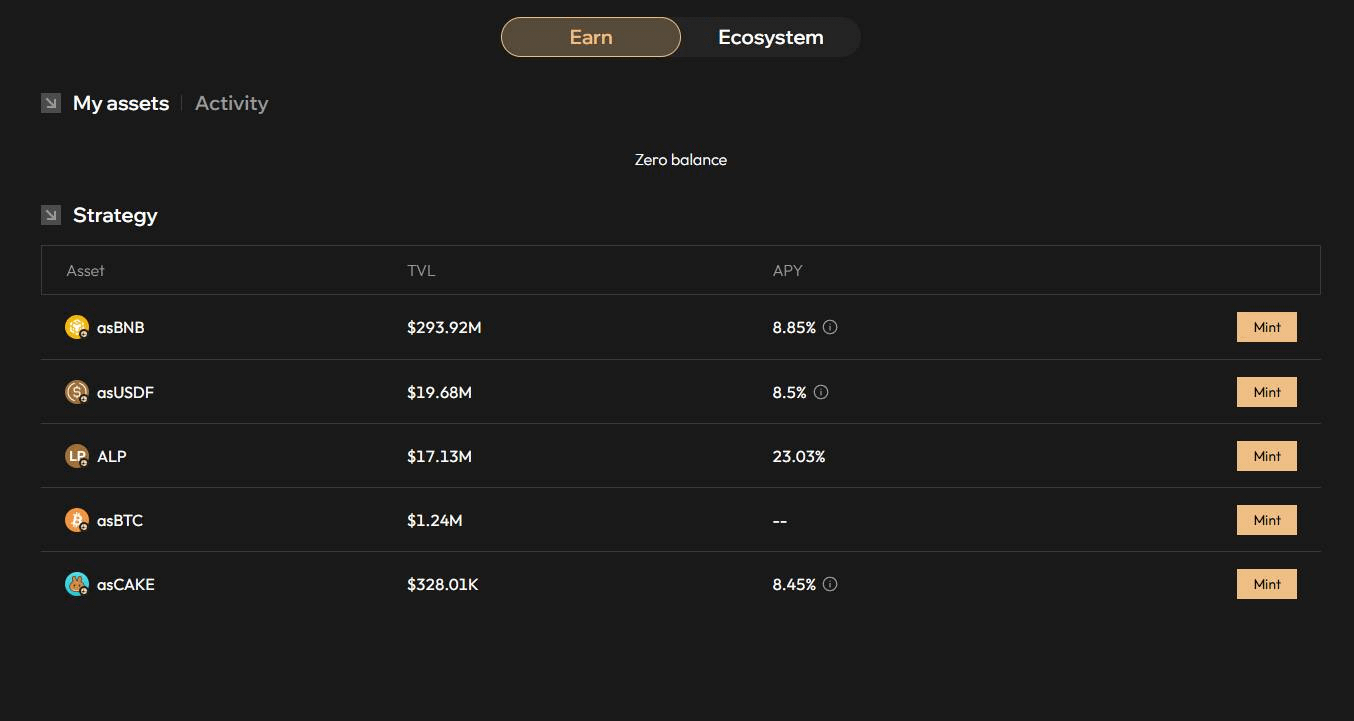Open the asUSDF APY info icon
This screenshot has width=1354, height=721.
(x=821, y=392)
